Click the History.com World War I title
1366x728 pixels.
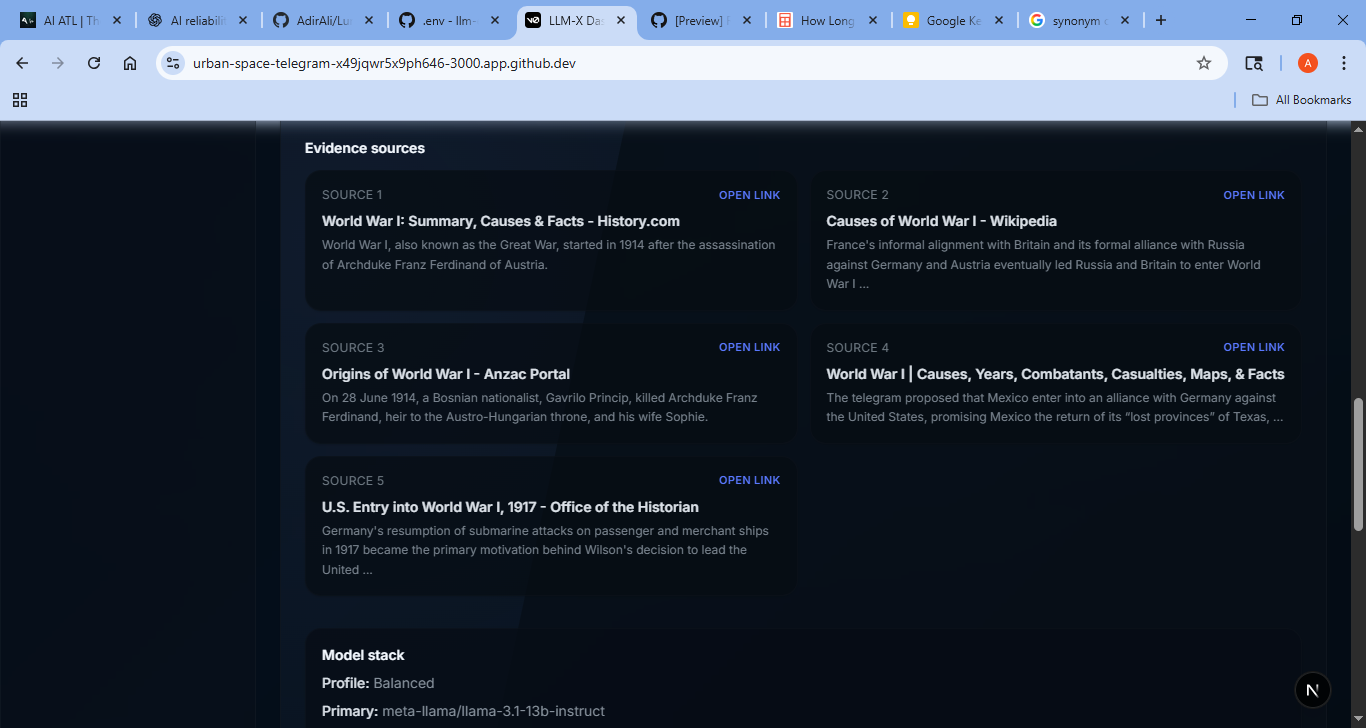500,221
